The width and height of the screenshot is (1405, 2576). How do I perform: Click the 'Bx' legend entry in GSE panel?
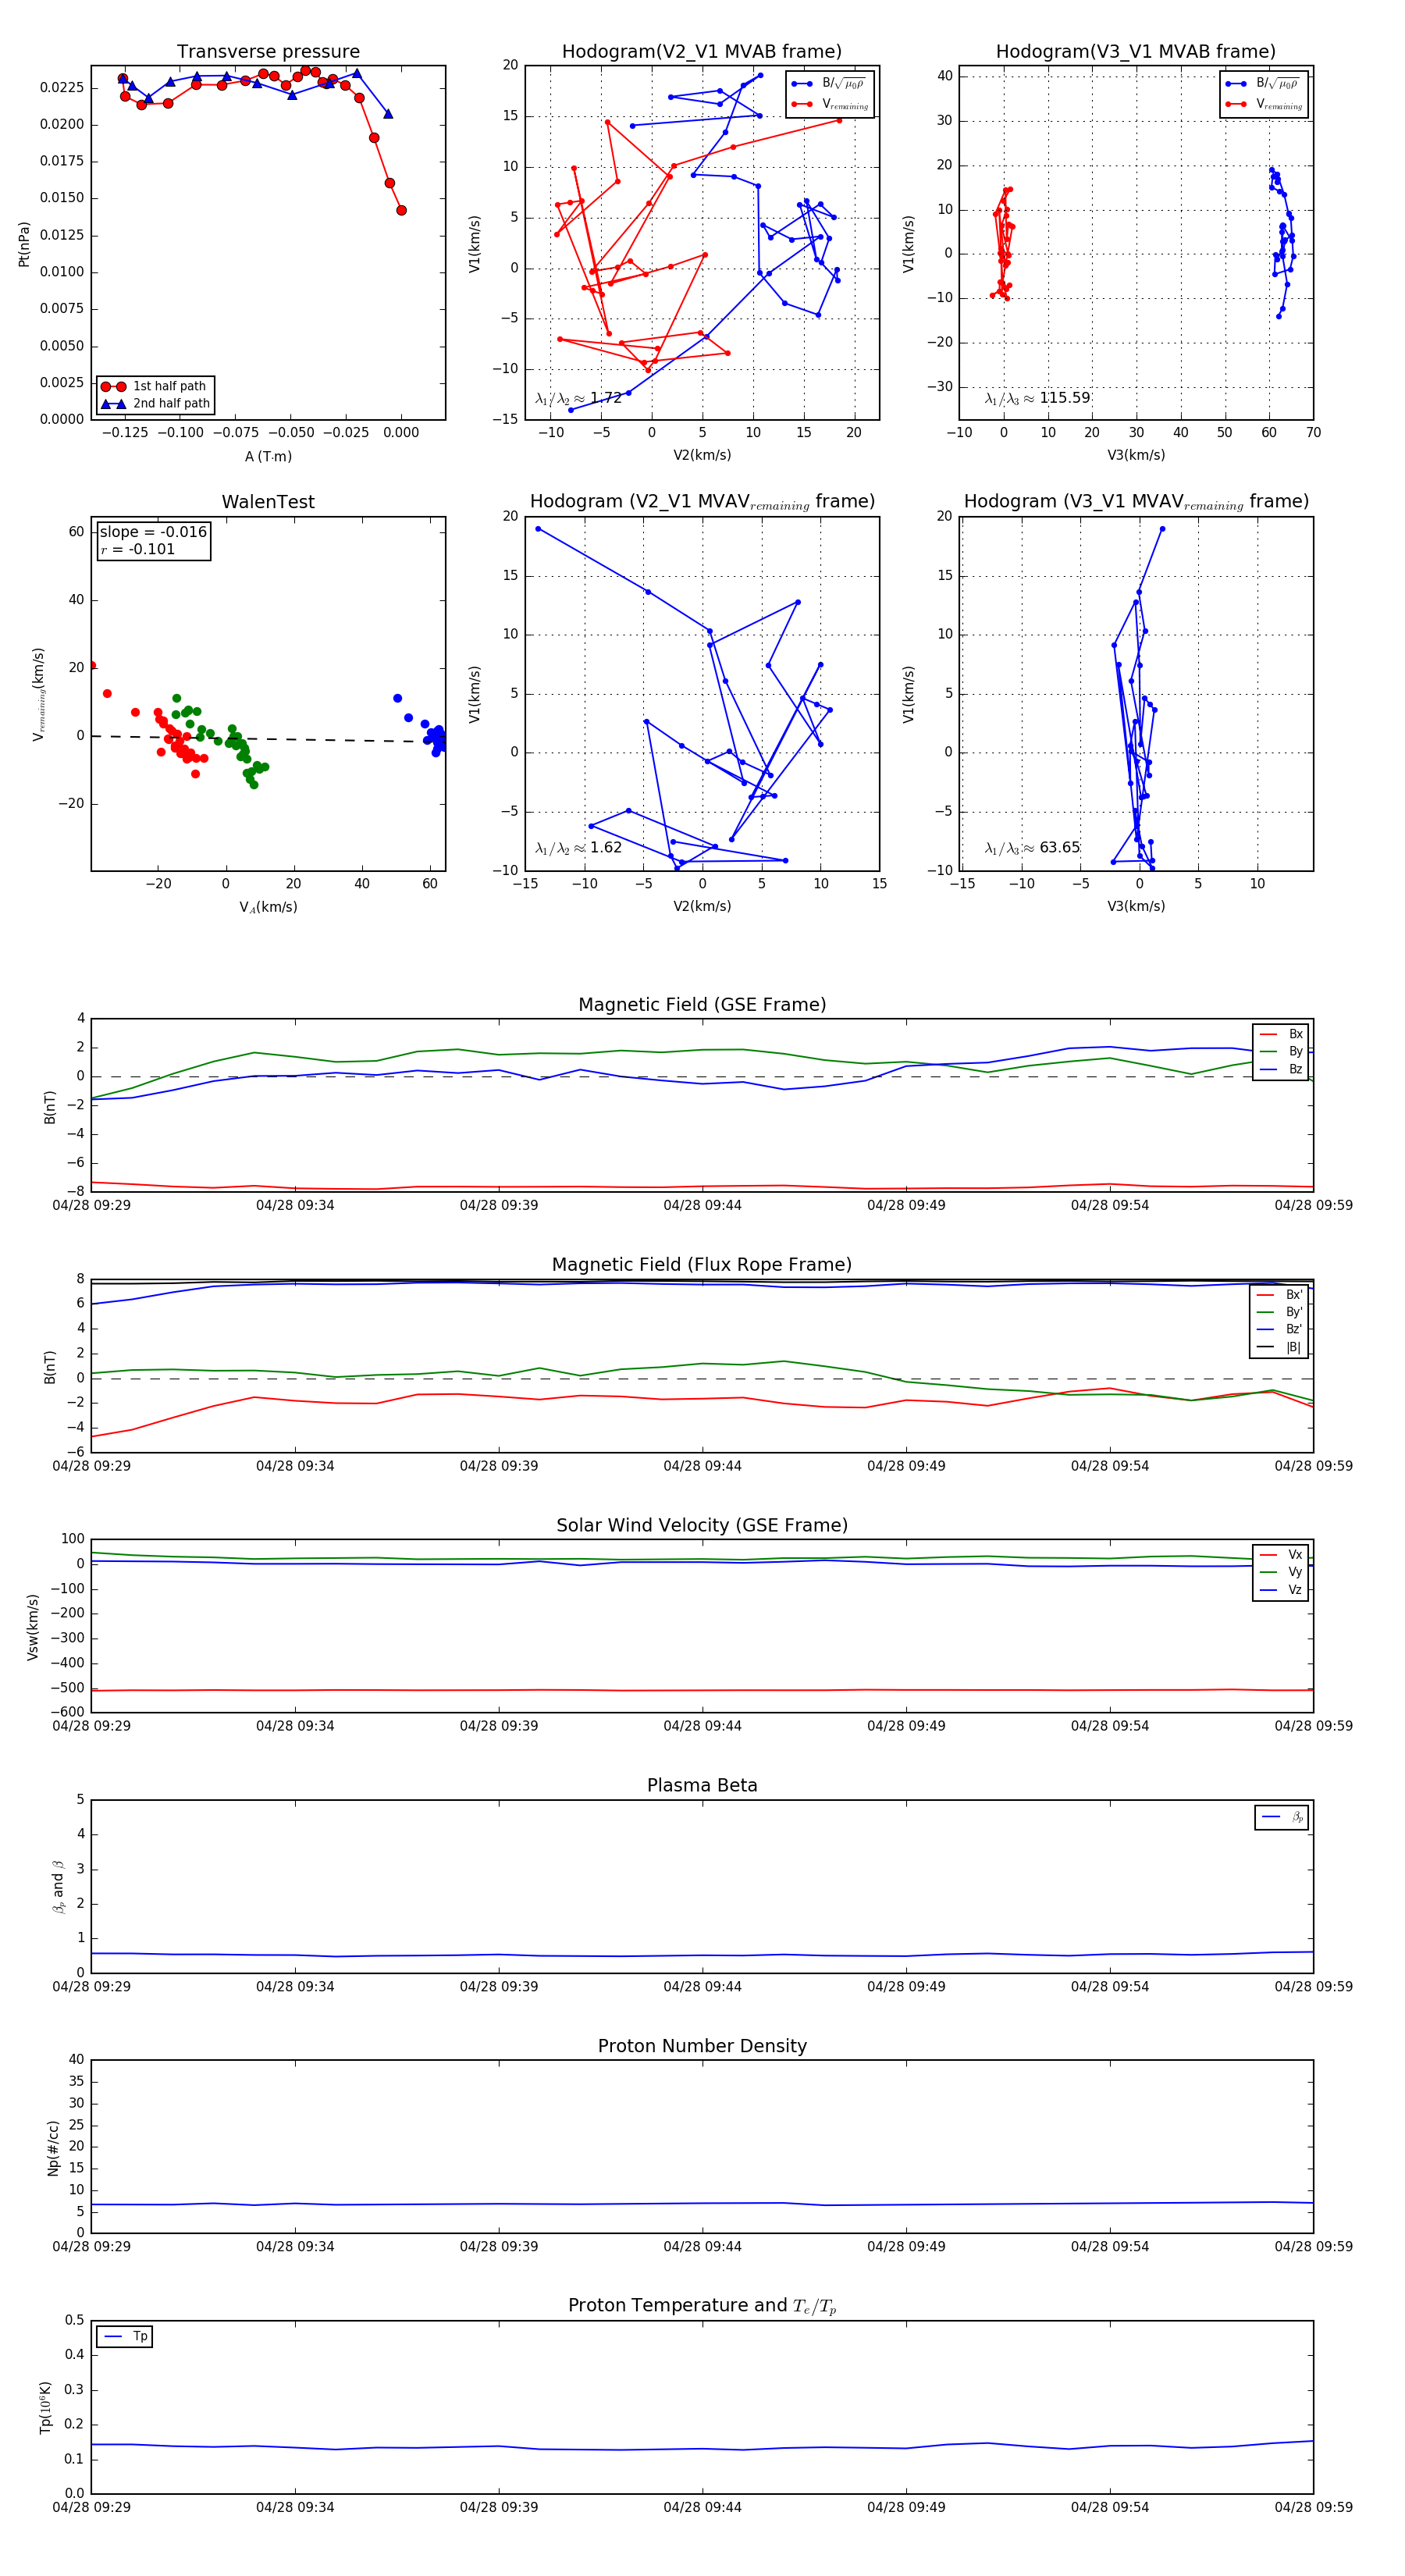tap(1281, 1034)
